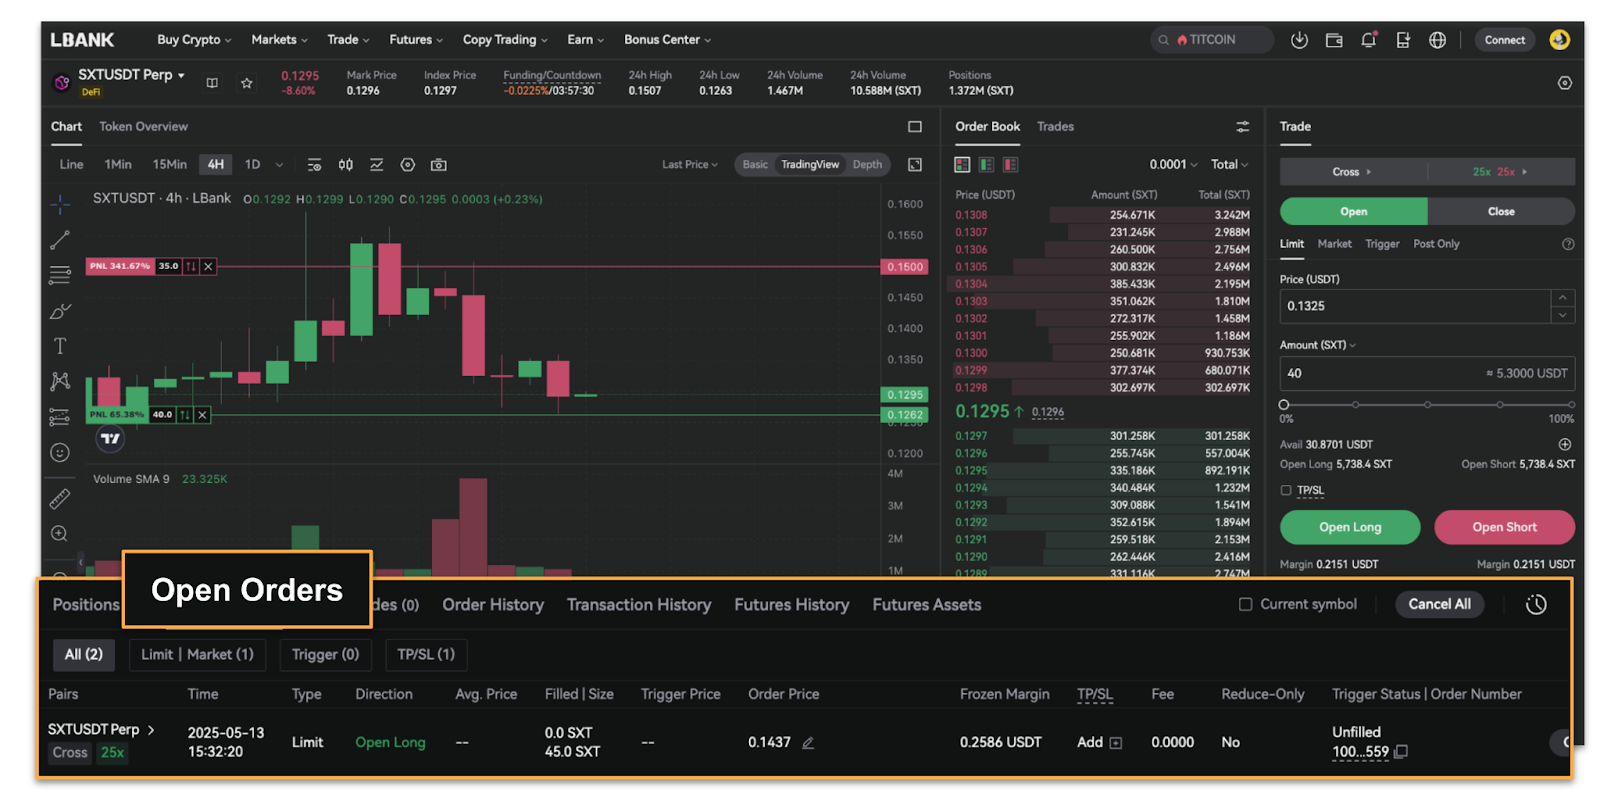Open the user avatar icon
This screenshot has height=790, width=1600.
1559,40
